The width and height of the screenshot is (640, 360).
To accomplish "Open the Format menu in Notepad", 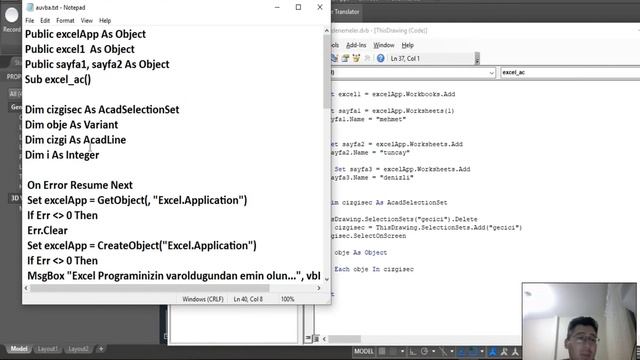I will pos(65,20).
